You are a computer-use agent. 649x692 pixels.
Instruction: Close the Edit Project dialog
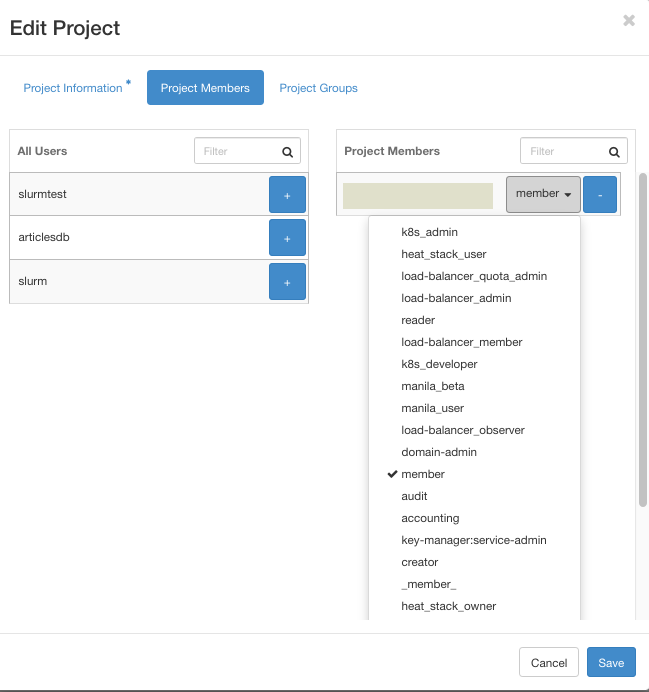pos(628,20)
